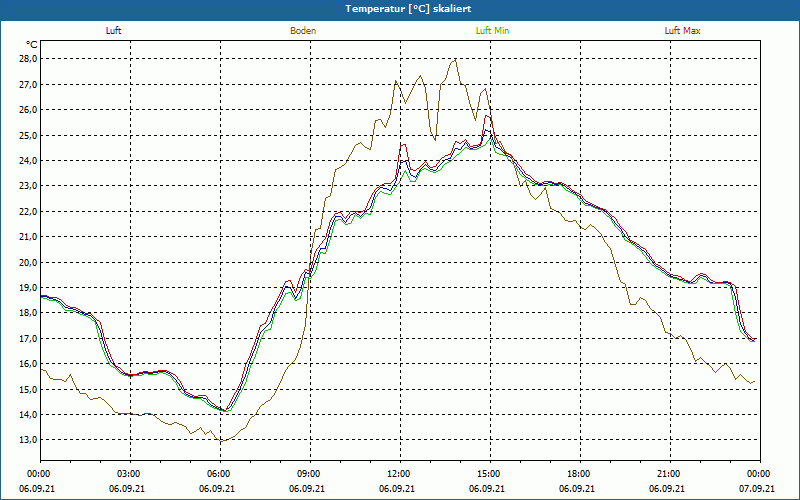This screenshot has width=800, height=500.
Task: Click the 24,0 y-axis value
Action: (x=28, y=161)
